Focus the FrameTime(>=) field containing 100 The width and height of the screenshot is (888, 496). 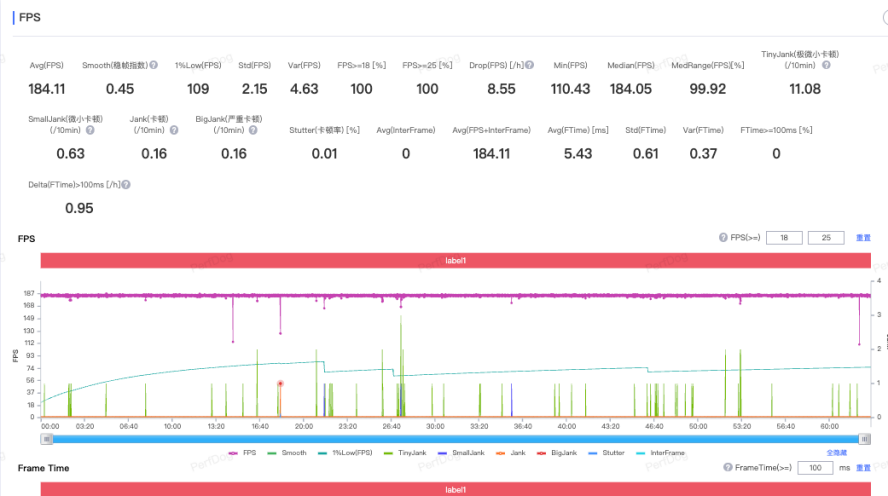click(x=815, y=468)
